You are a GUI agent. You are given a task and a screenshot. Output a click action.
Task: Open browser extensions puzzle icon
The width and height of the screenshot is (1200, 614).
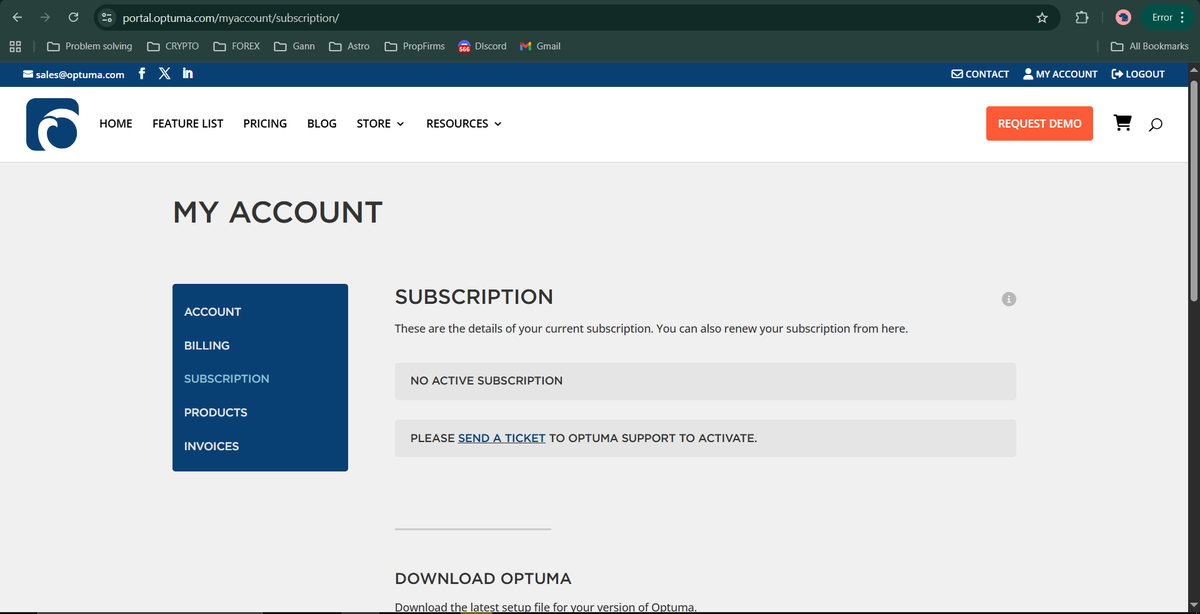1081,17
